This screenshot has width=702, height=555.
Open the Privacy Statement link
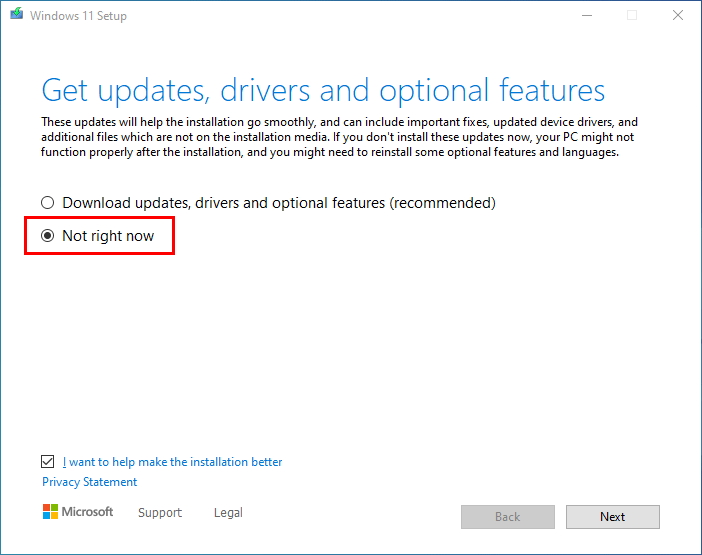[90, 482]
